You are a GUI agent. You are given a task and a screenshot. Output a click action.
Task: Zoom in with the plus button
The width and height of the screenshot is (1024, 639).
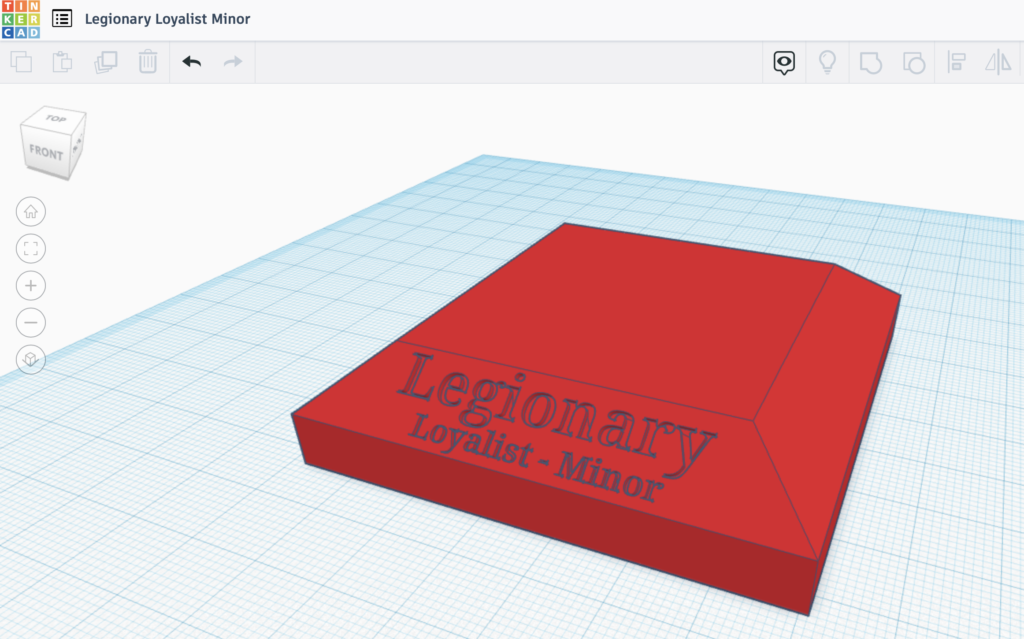[x=31, y=286]
